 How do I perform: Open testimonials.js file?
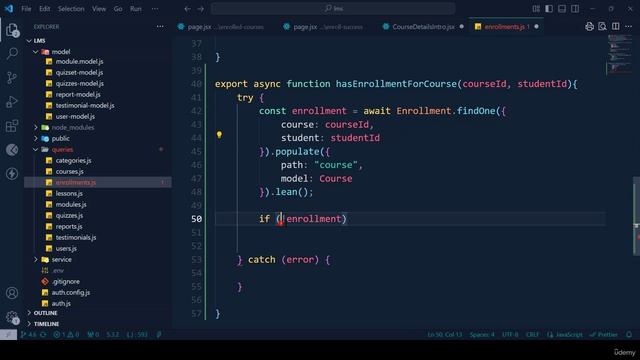click(x=76, y=238)
